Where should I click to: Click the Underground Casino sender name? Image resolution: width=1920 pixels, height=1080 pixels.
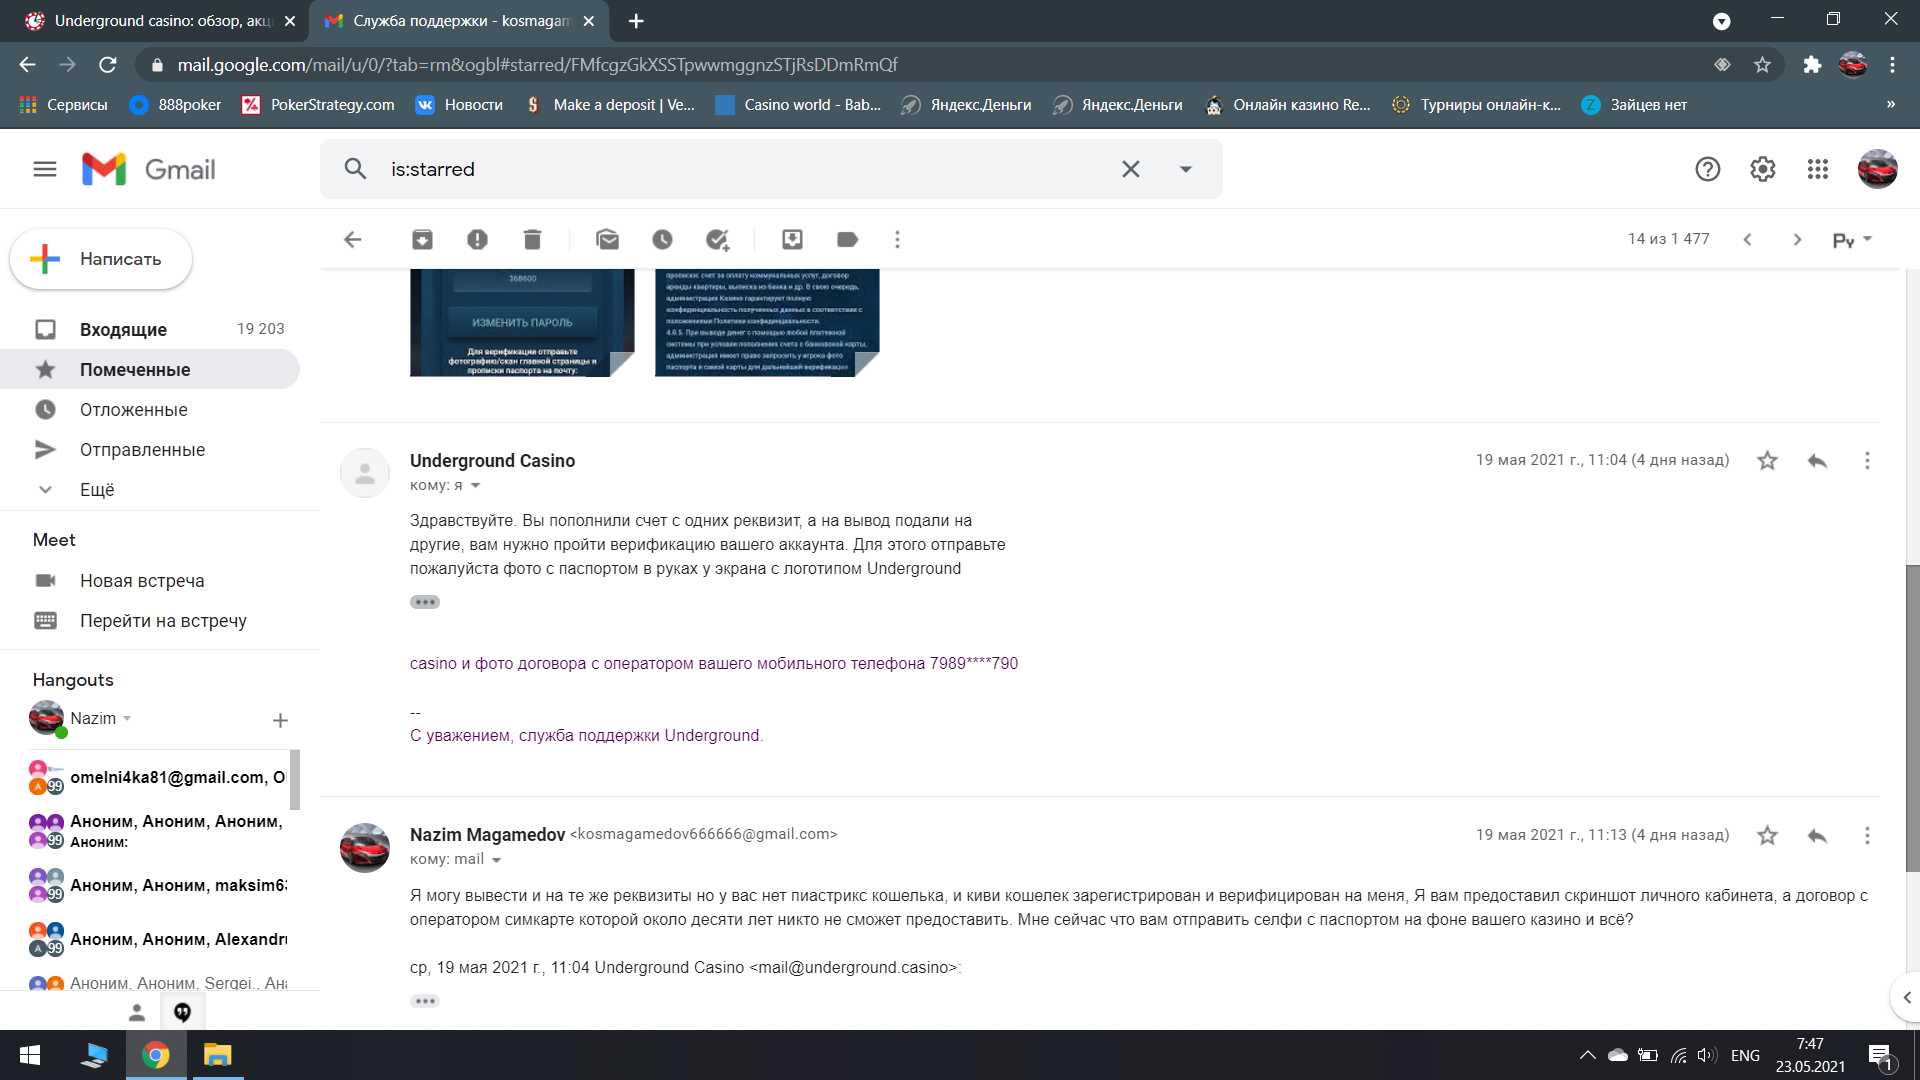(492, 461)
